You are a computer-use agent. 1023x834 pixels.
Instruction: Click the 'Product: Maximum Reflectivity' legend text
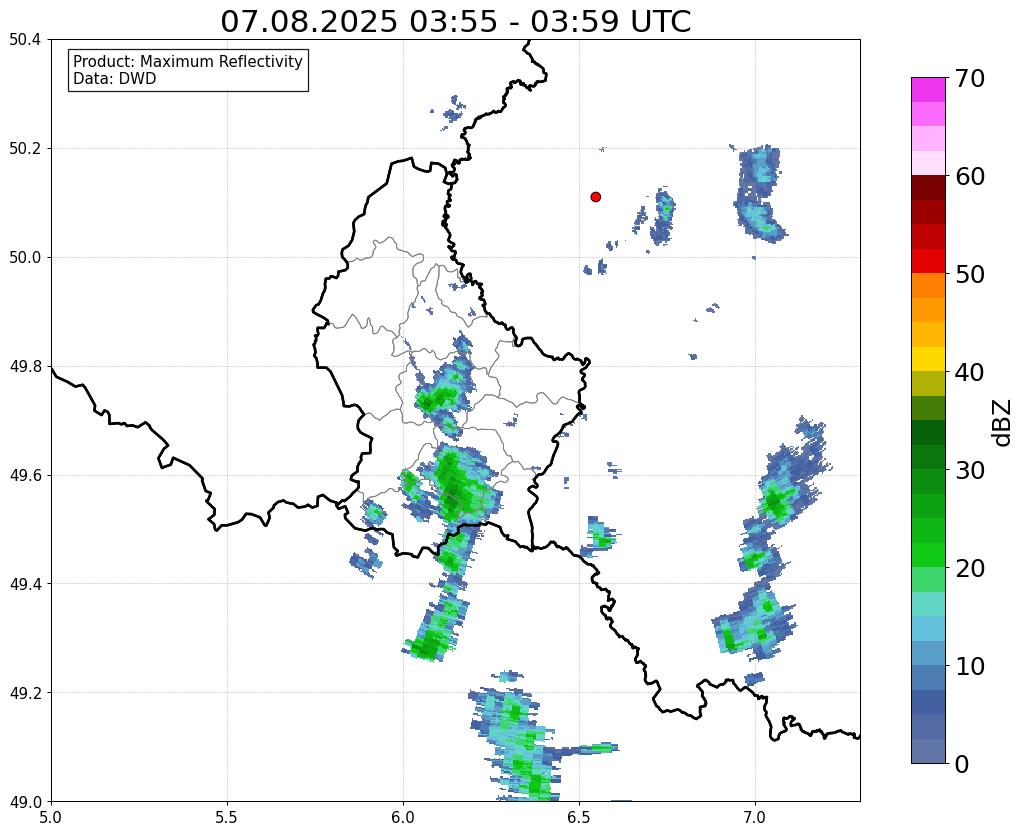188,61
